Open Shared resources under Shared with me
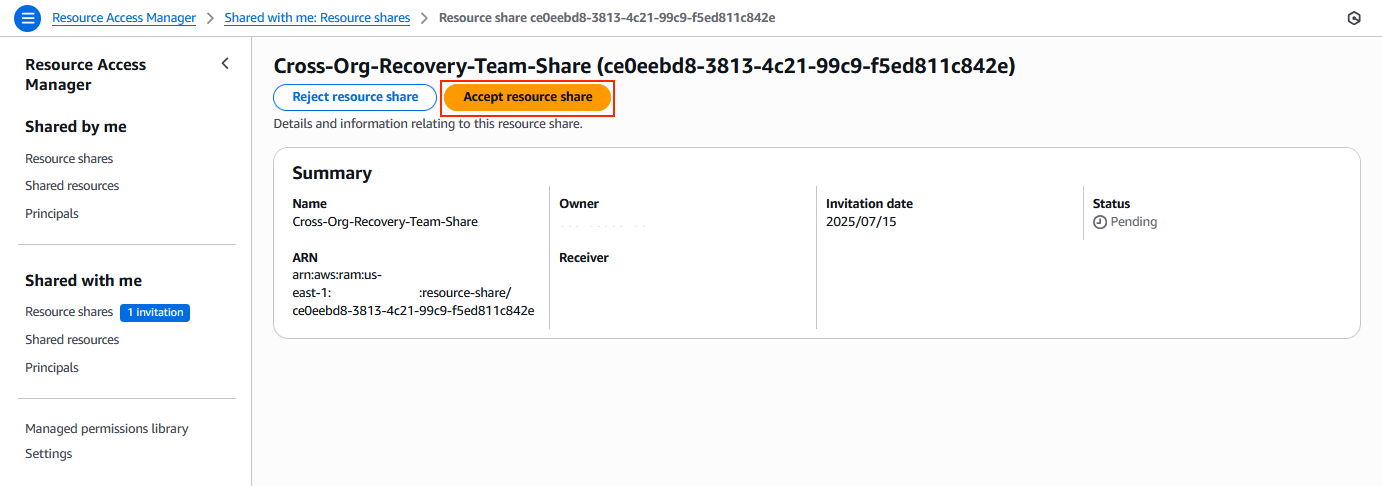Screen dimensions: 1382x486 point(72,340)
